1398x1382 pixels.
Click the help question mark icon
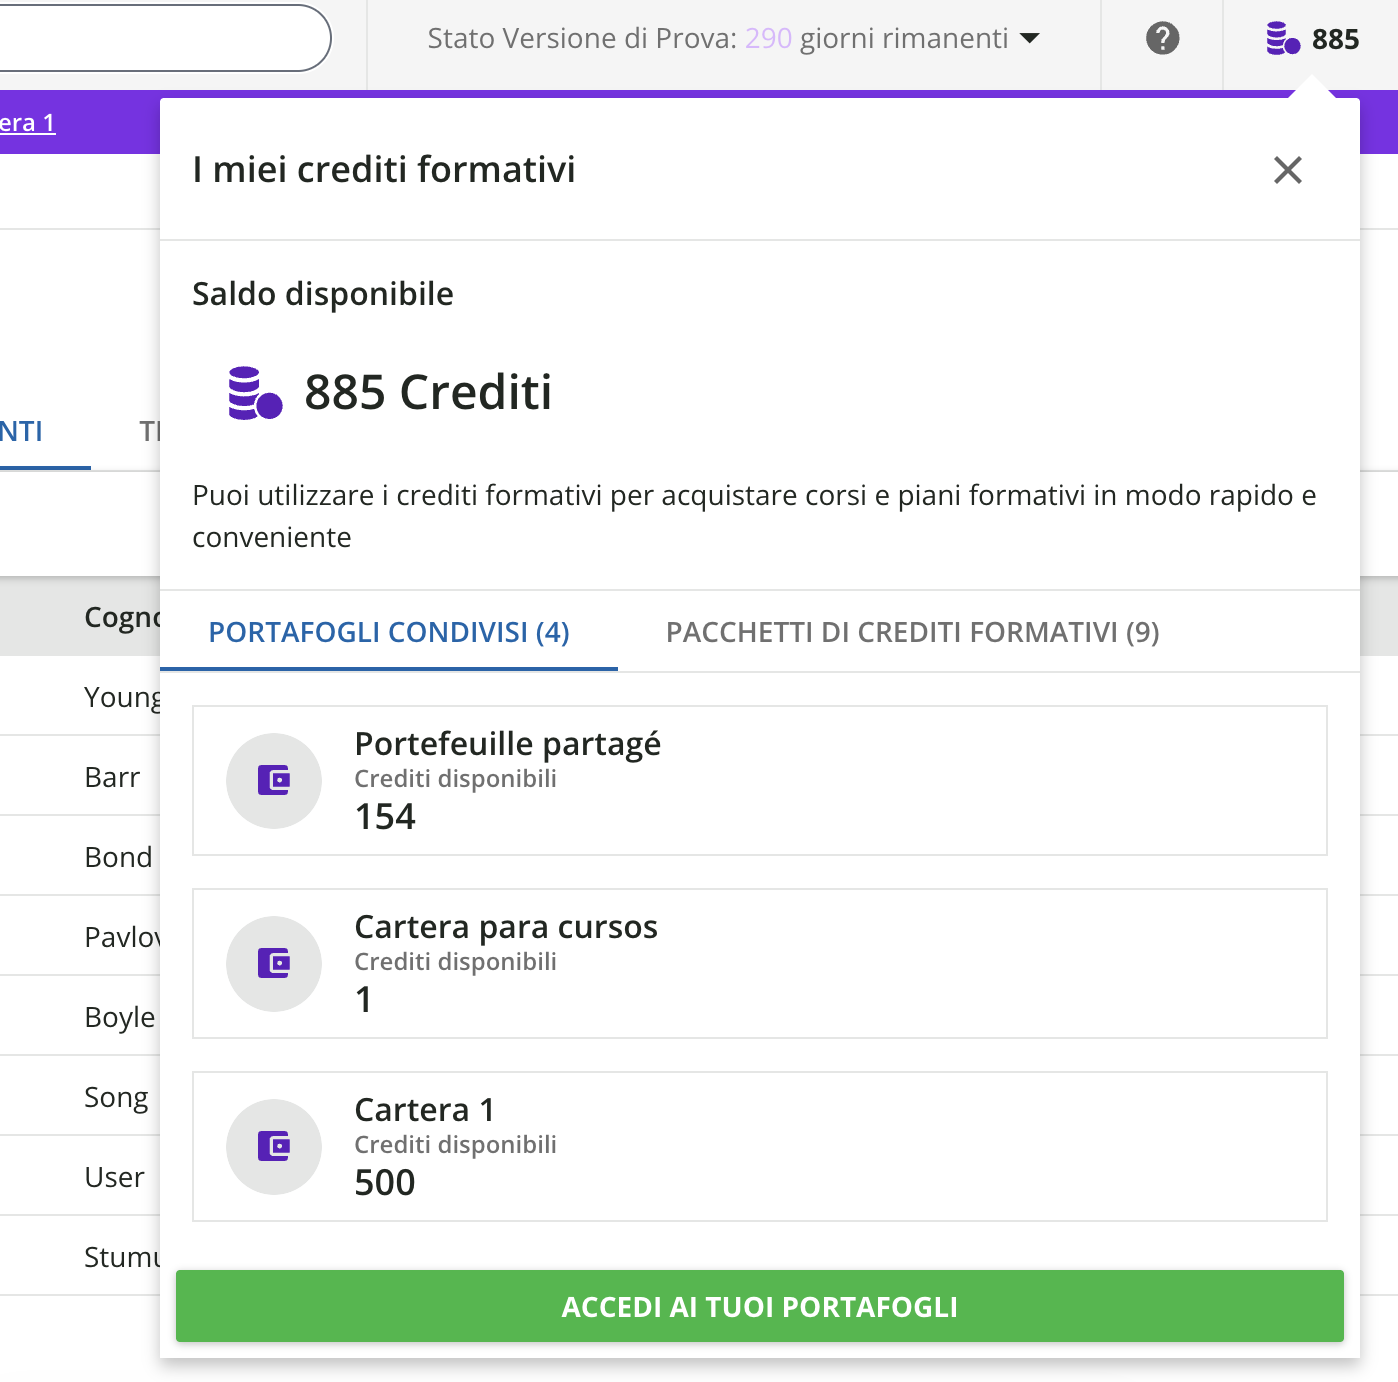(x=1162, y=39)
